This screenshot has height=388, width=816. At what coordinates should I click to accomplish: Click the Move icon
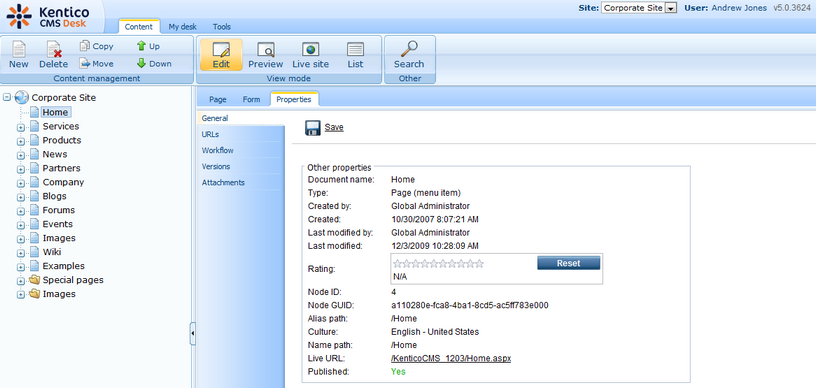[85, 63]
